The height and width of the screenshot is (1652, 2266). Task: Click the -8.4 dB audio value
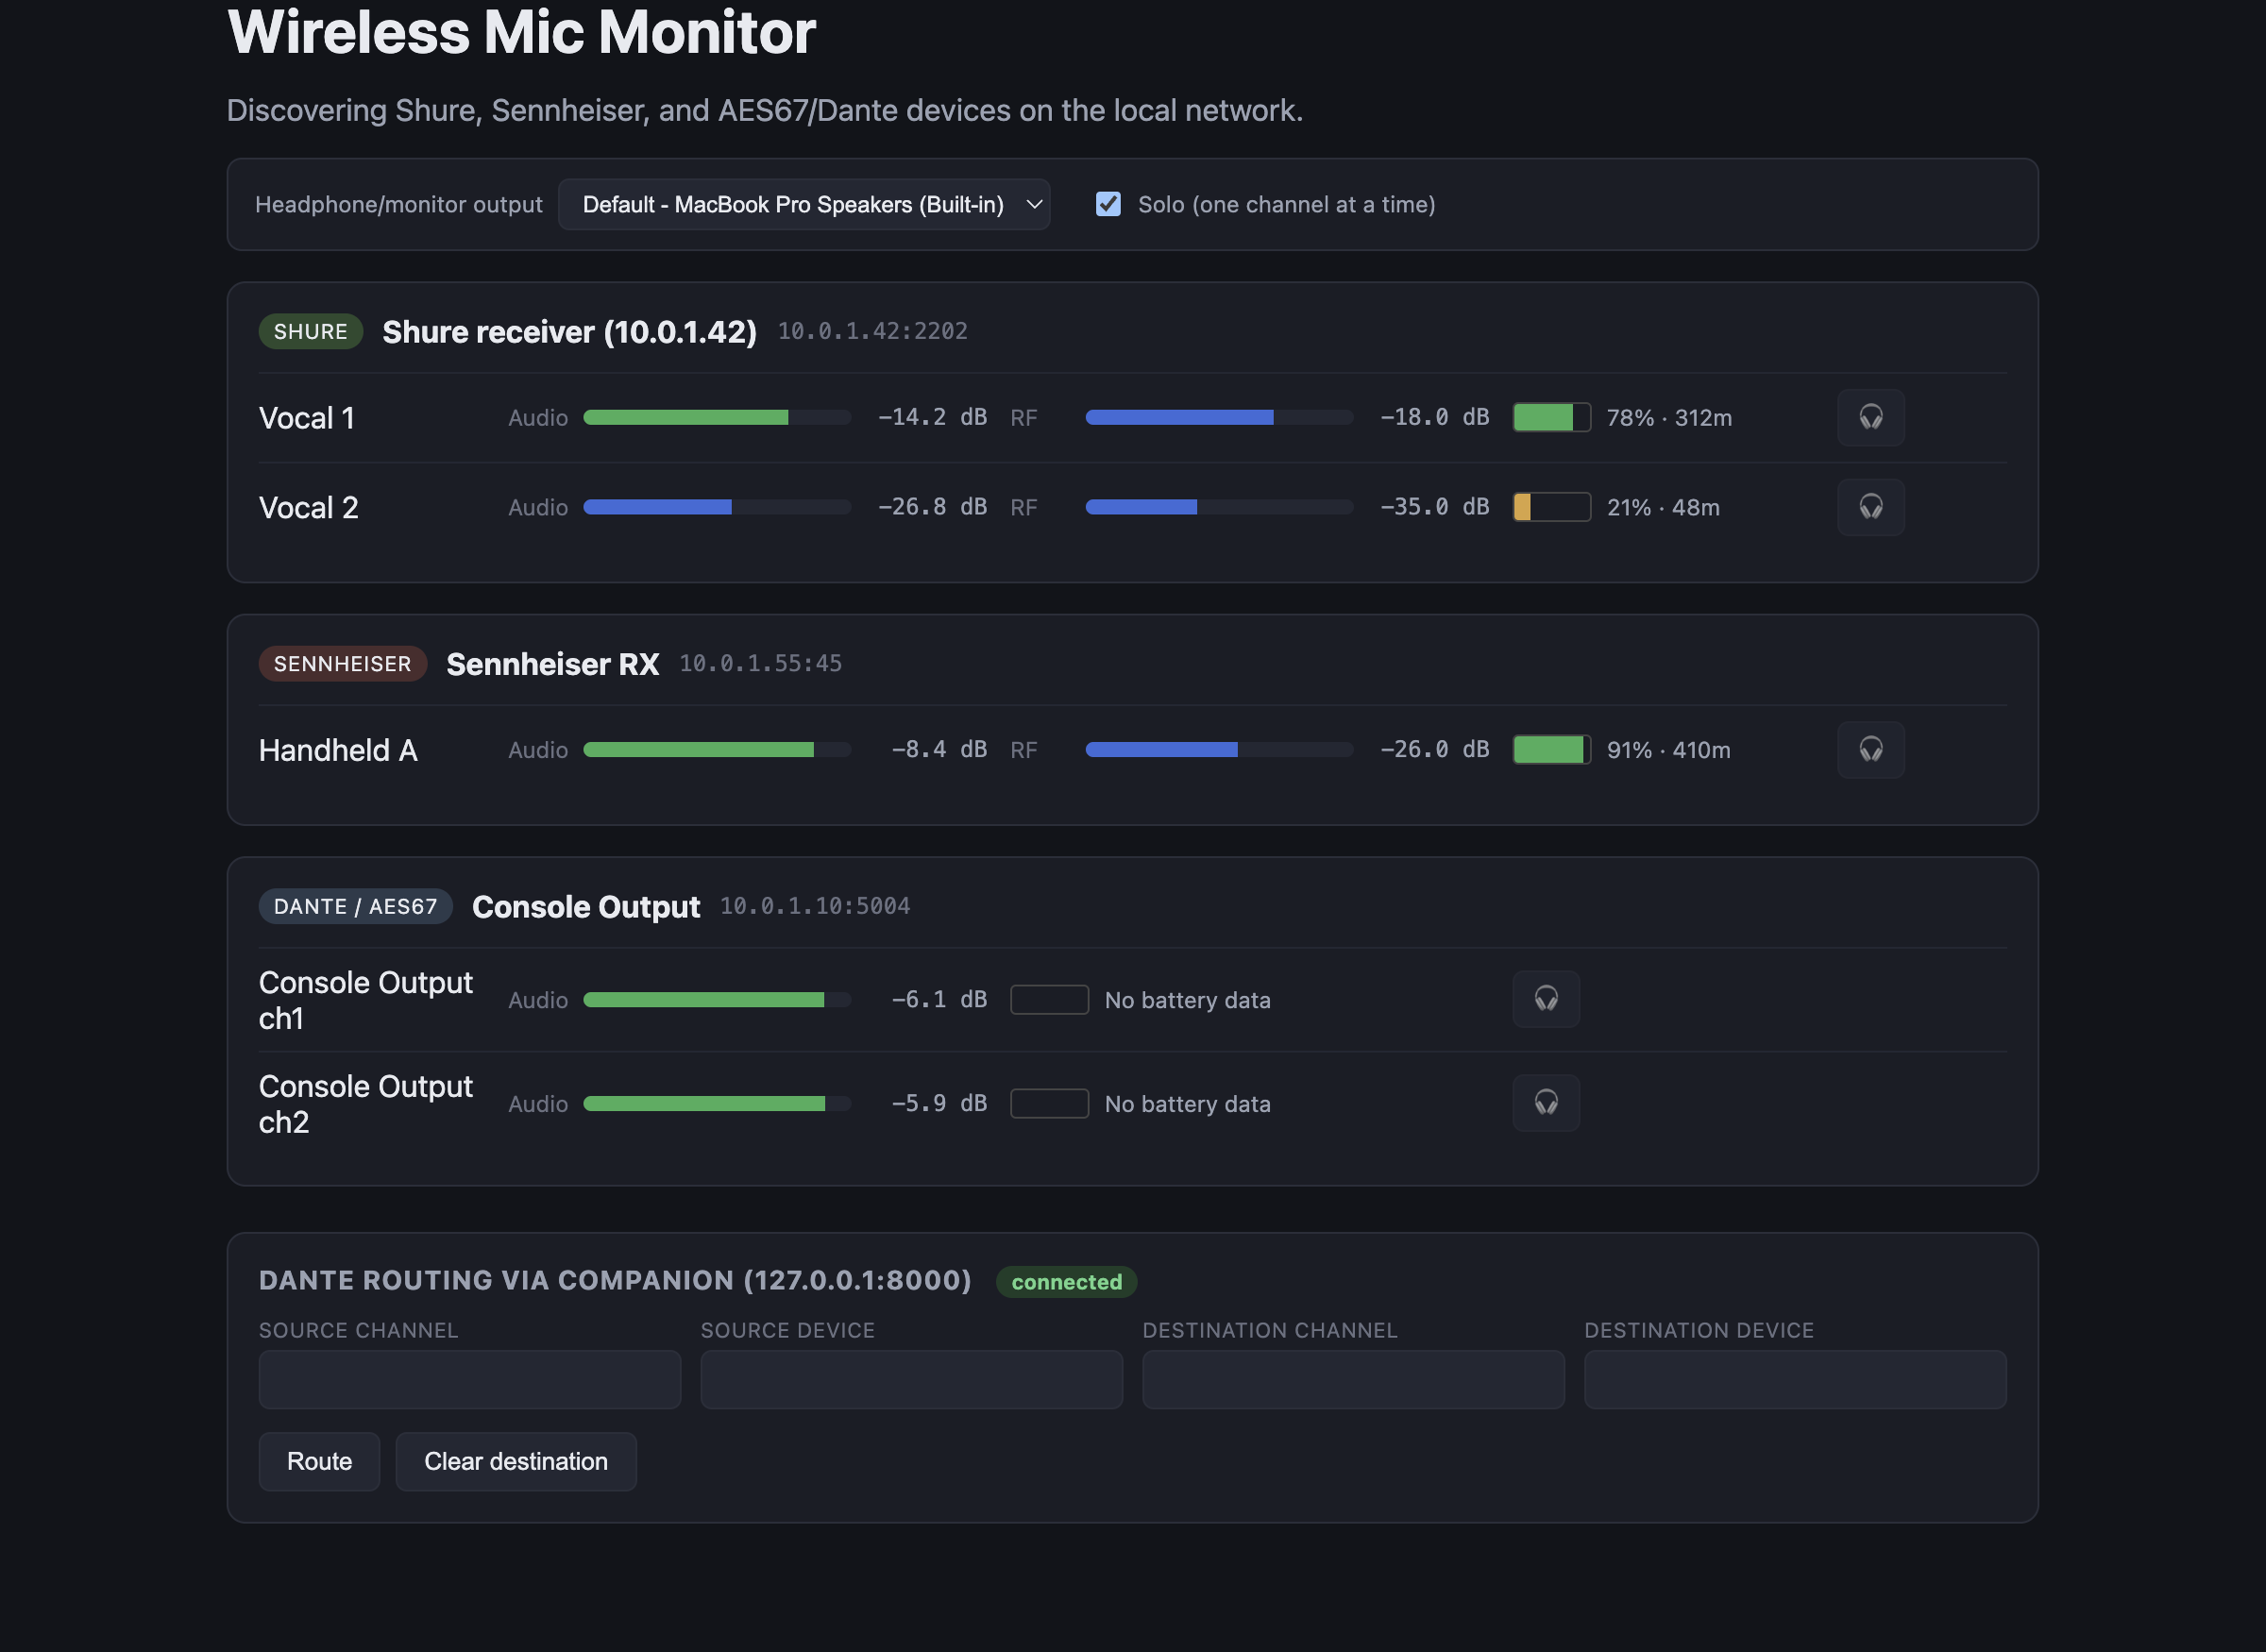[x=939, y=749]
